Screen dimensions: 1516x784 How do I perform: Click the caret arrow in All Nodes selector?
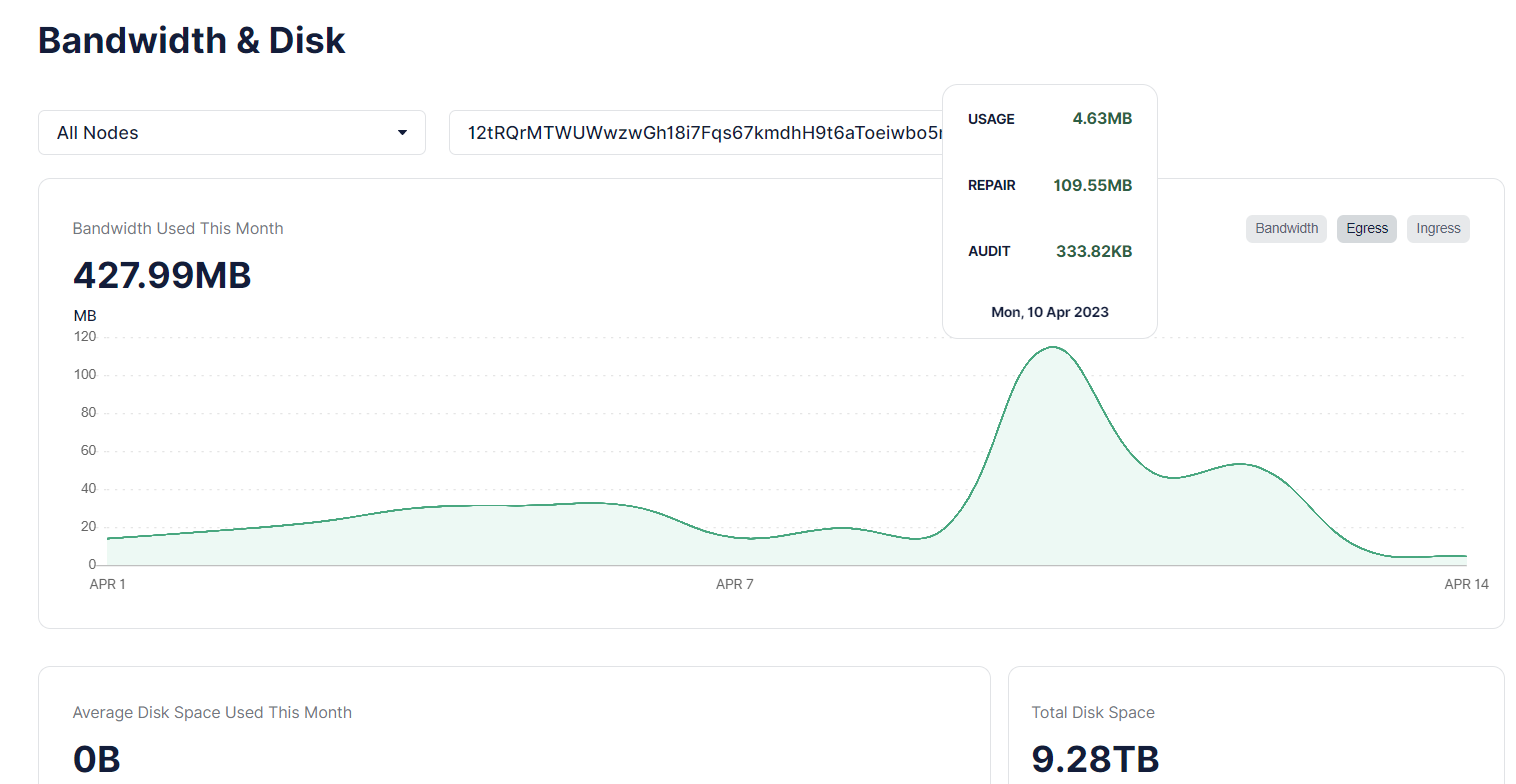402,133
